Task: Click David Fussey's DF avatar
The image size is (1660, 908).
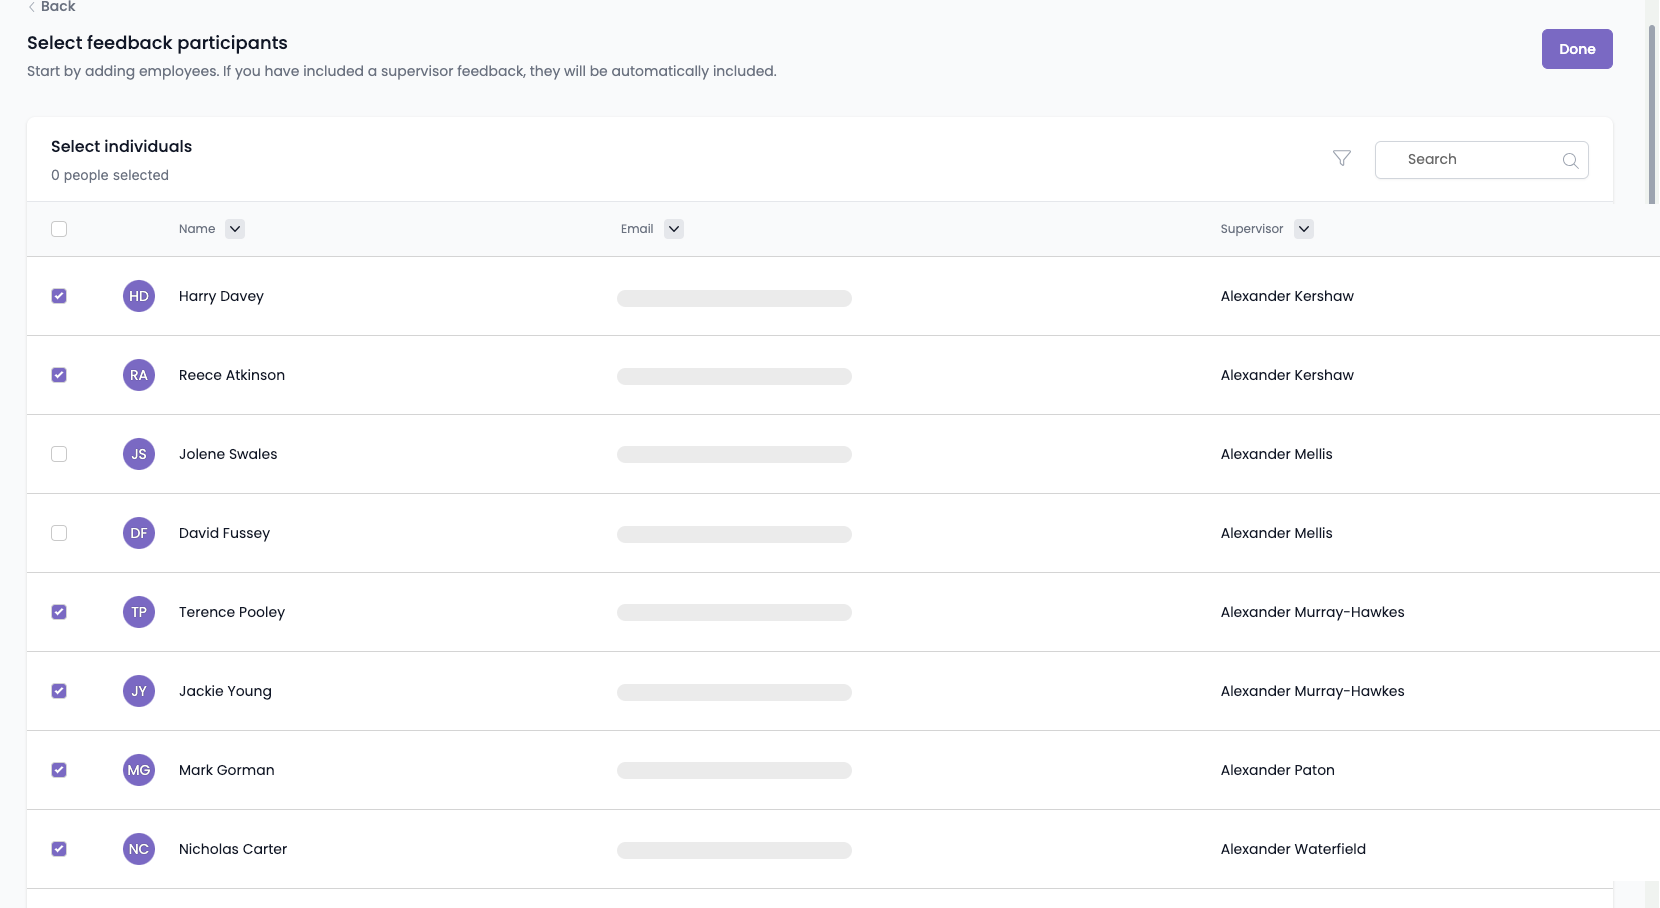Action: tap(139, 533)
